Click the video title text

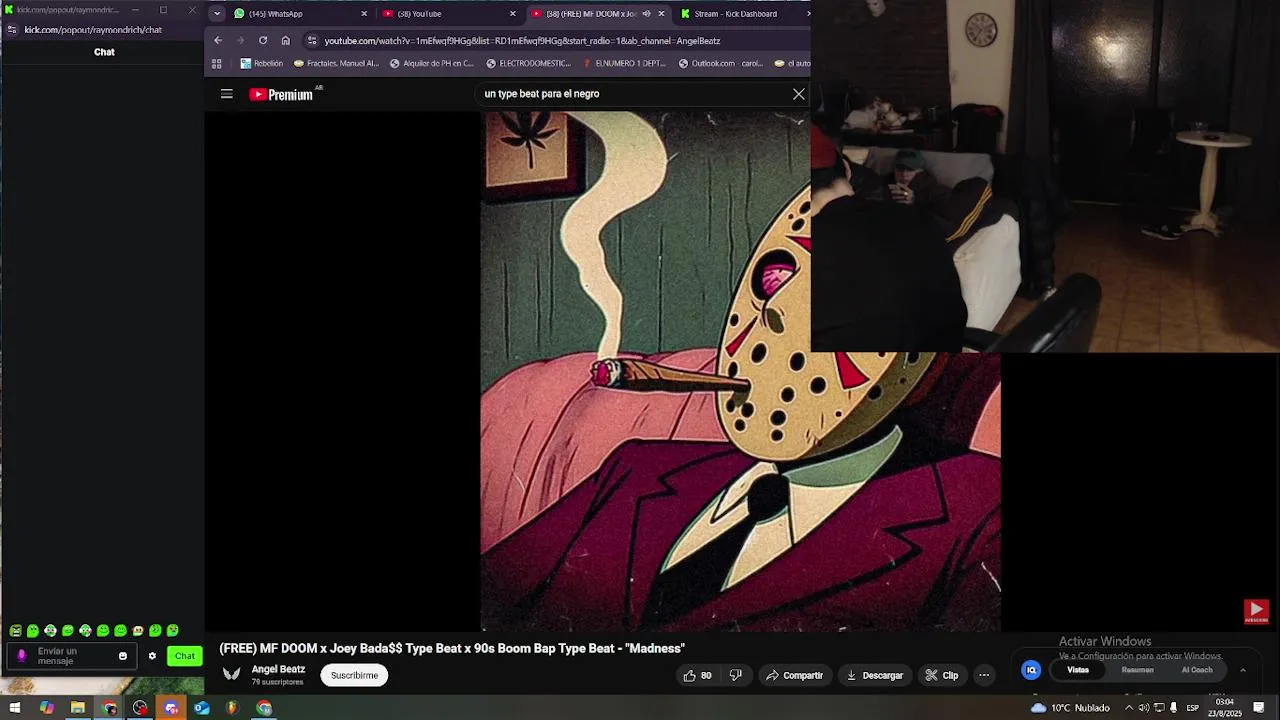click(452, 649)
